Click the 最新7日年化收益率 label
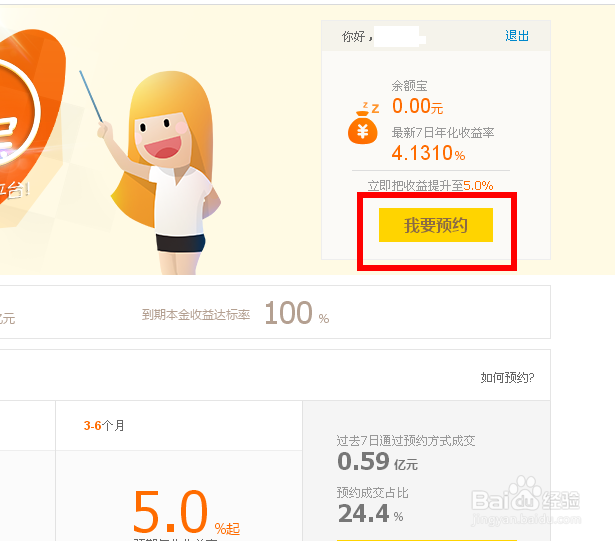615x541 pixels. click(x=443, y=133)
